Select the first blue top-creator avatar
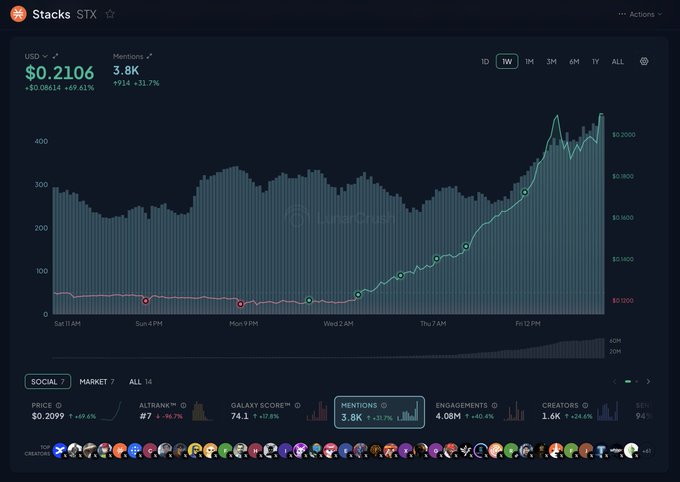The width and height of the screenshot is (680, 482). [59, 450]
